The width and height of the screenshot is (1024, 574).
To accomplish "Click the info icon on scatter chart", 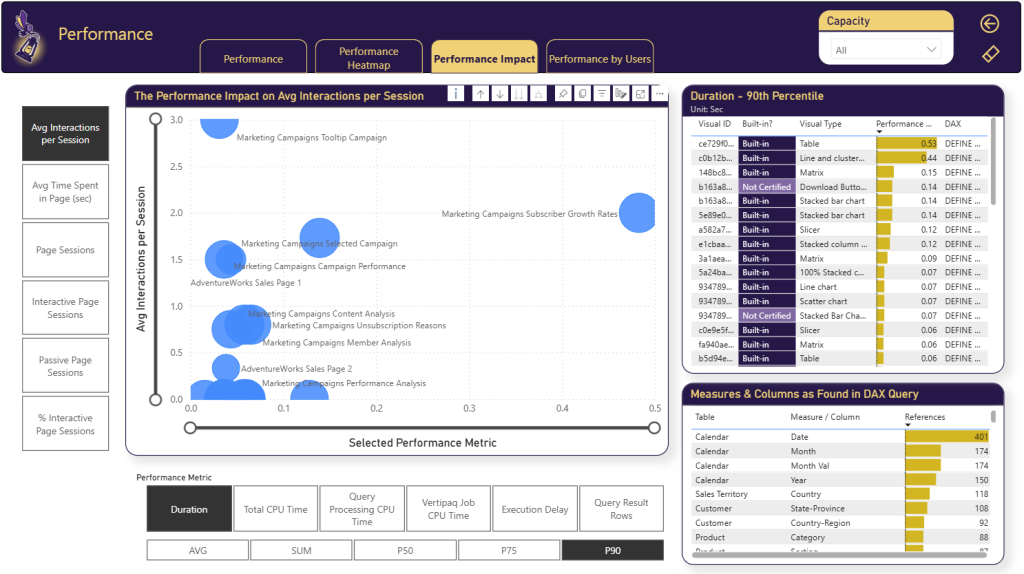I will pos(456,94).
